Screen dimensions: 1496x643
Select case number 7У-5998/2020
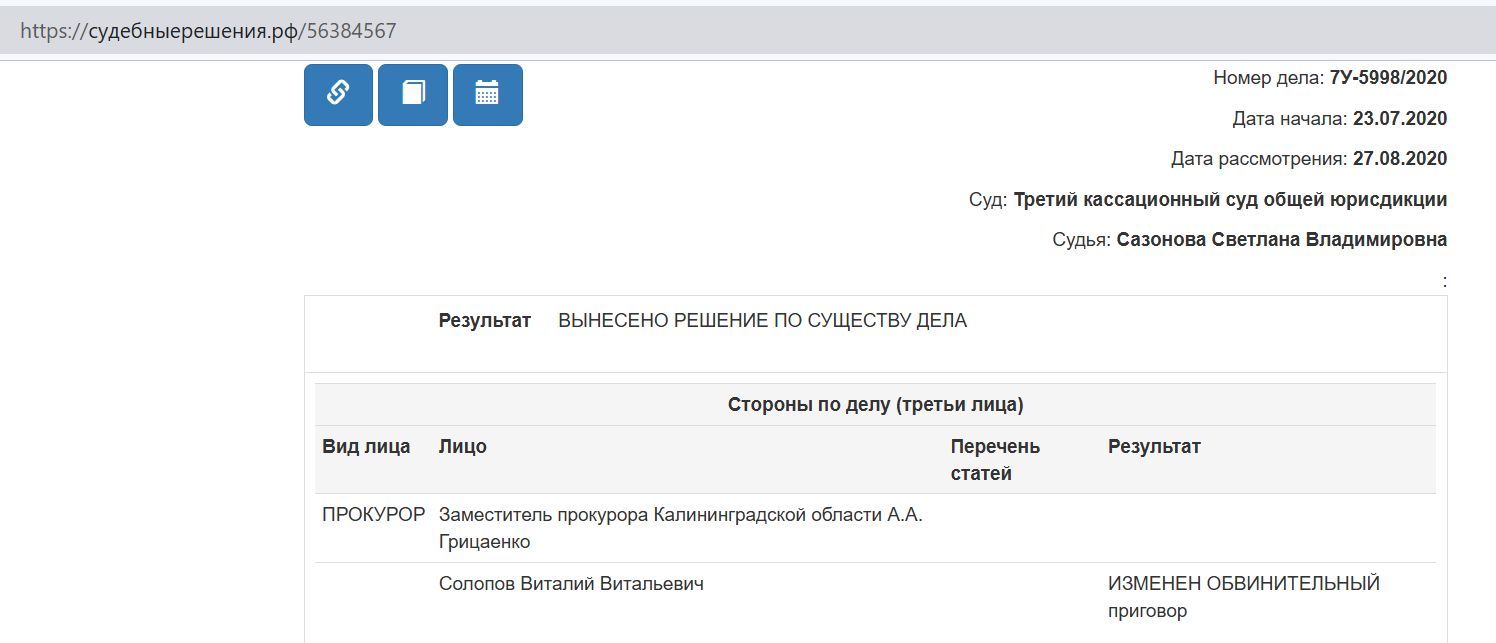click(x=1388, y=78)
